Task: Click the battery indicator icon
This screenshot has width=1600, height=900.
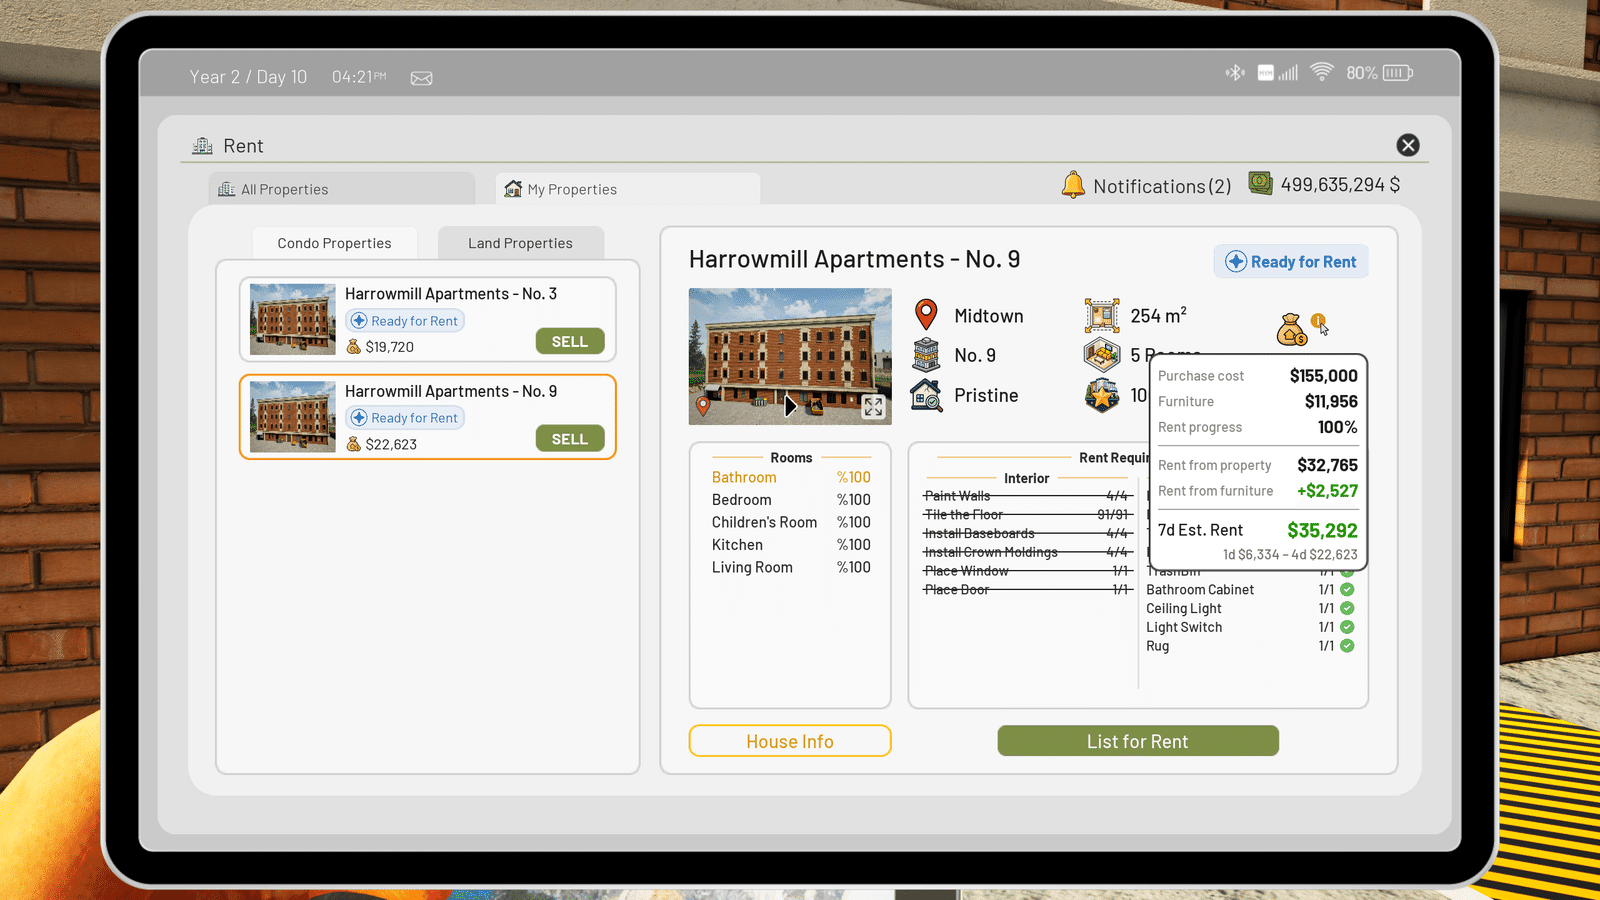Action: tap(1398, 72)
